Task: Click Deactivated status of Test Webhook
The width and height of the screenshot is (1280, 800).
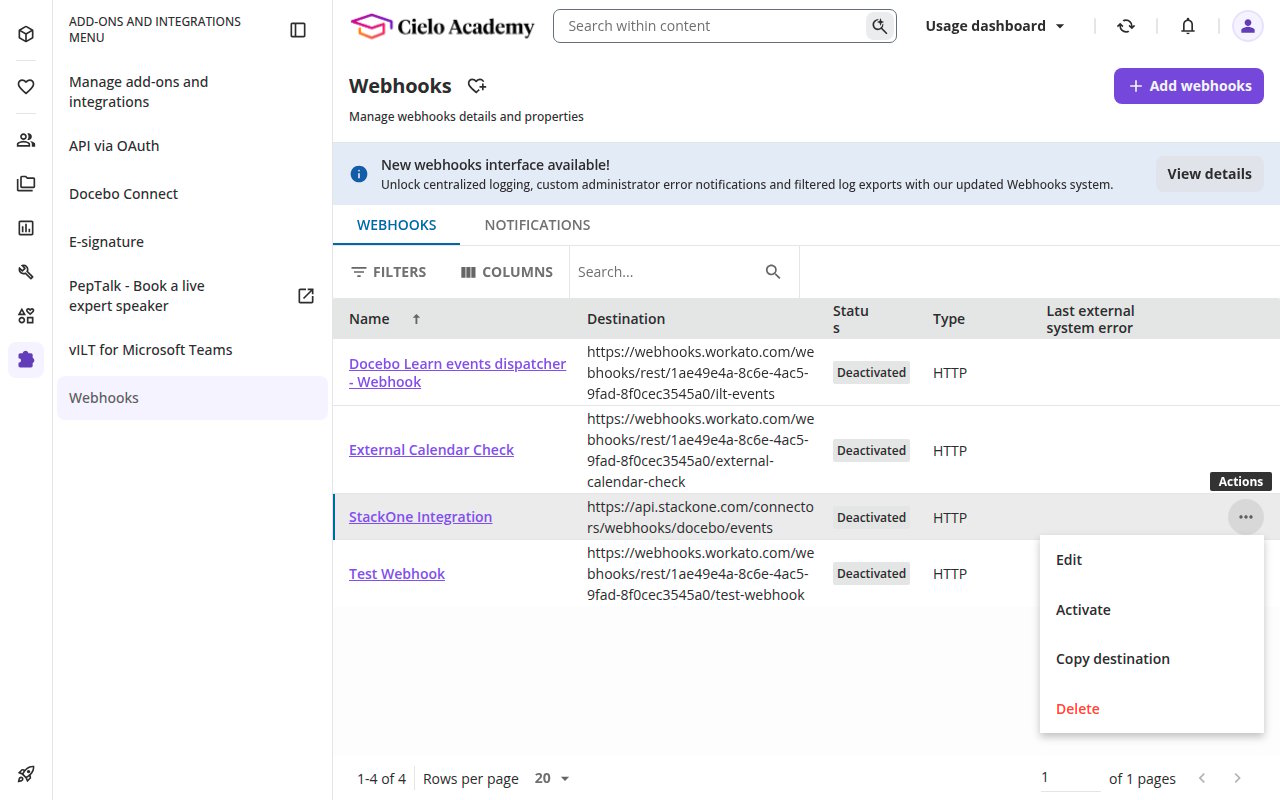Action: coord(872,574)
